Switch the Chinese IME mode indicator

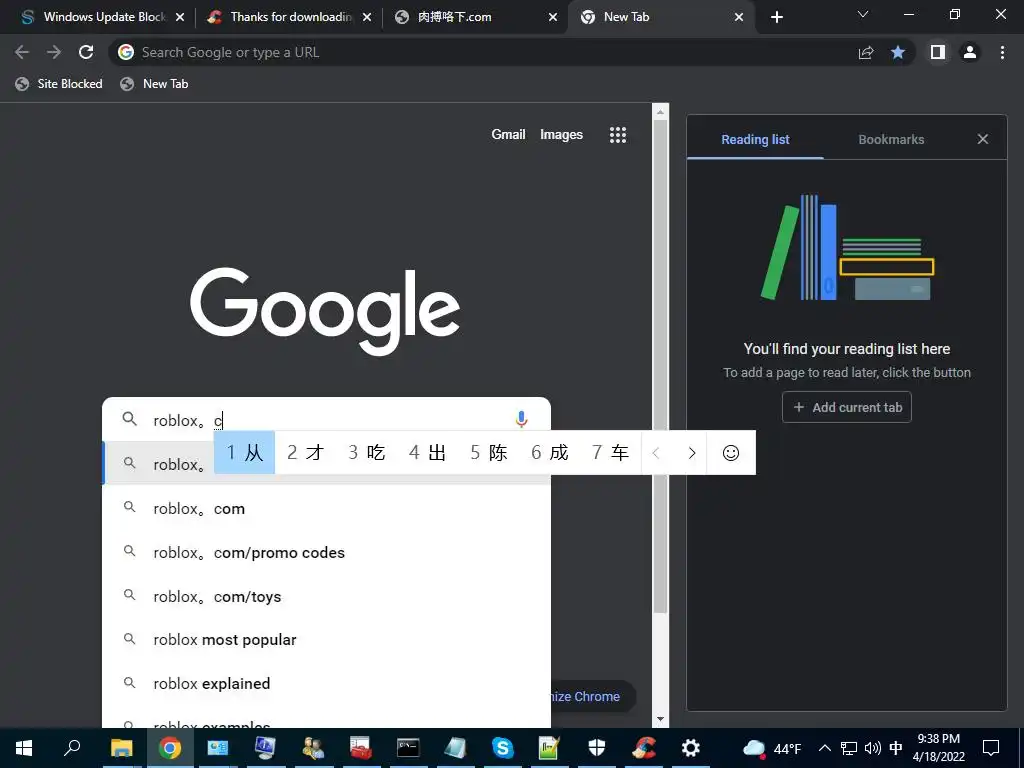(896, 748)
